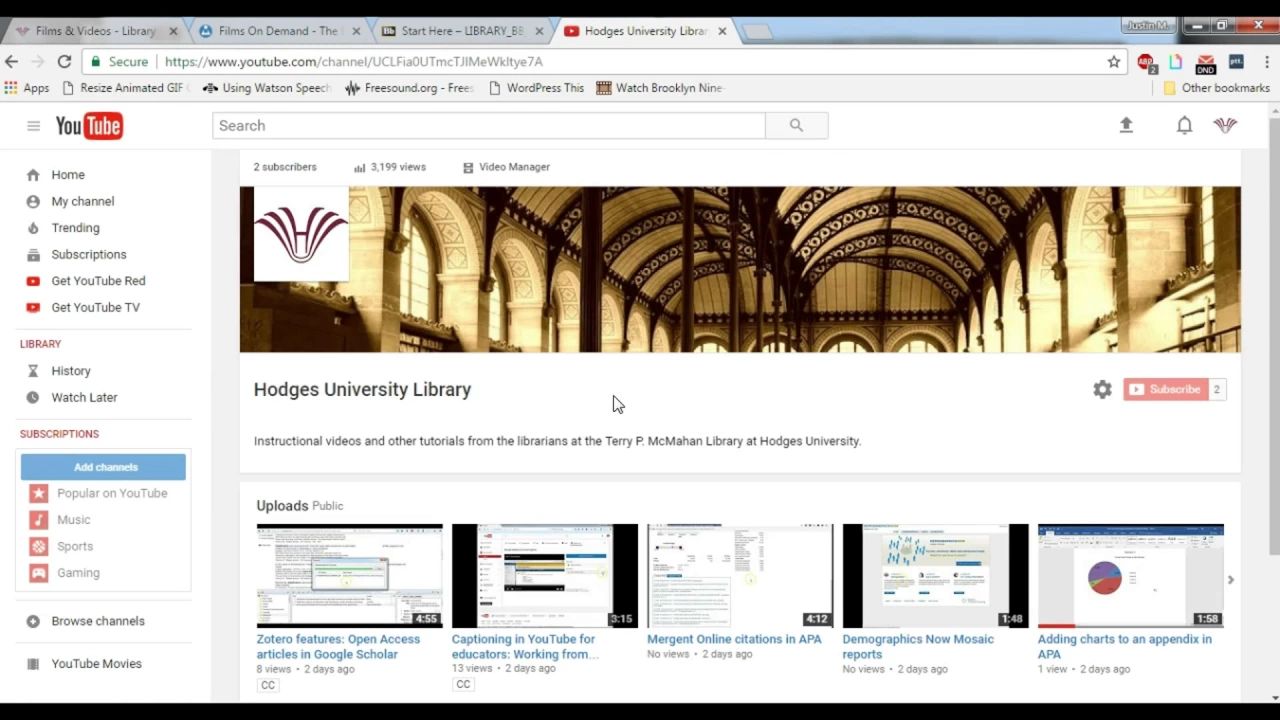
Task: Open the Chrome three-dot menu
Action: tap(1266, 62)
